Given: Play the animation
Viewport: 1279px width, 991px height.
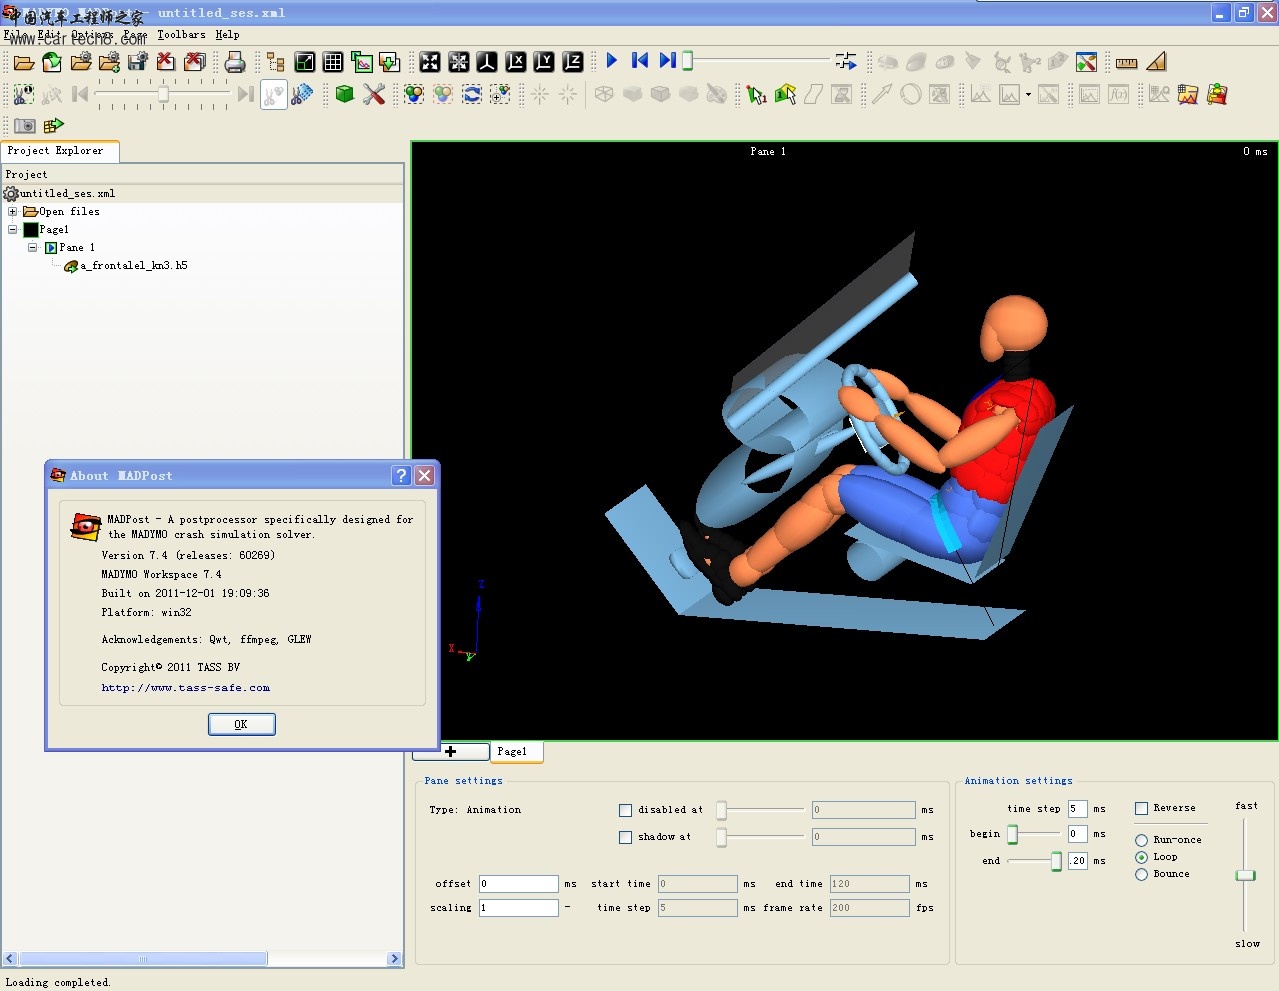Looking at the screenshot, I should [x=612, y=61].
